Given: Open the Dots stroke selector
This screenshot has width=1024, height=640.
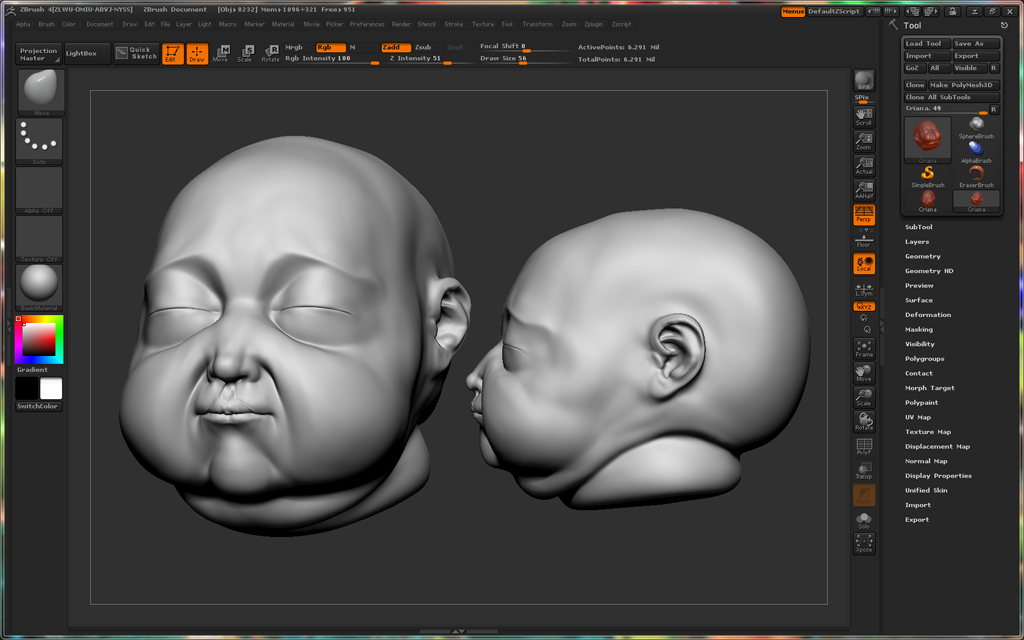Looking at the screenshot, I should pyautogui.click(x=40, y=141).
